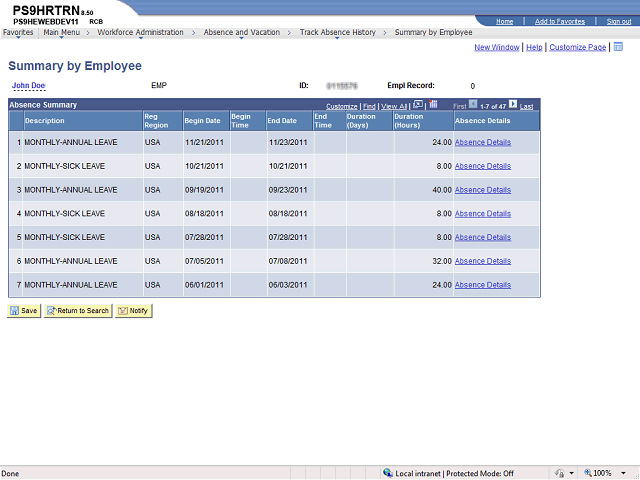
Task: Open Track Absence History breadcrumb
Action: 338,33
